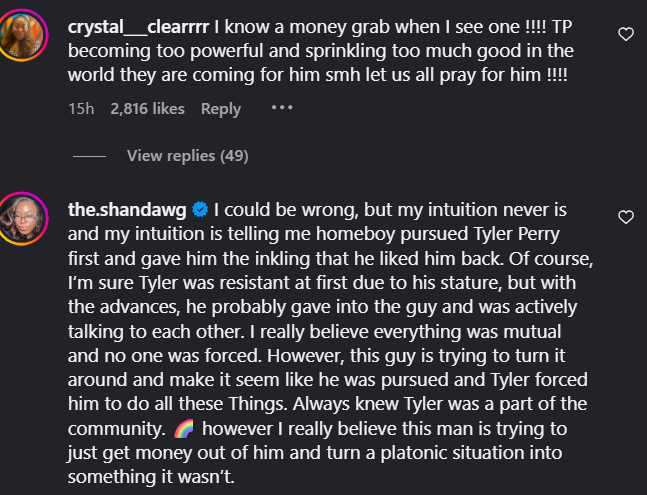Viewport: 647px width, 495px height.
Task: Show the 2,816 likes list
Action: [x=147, y=109]
